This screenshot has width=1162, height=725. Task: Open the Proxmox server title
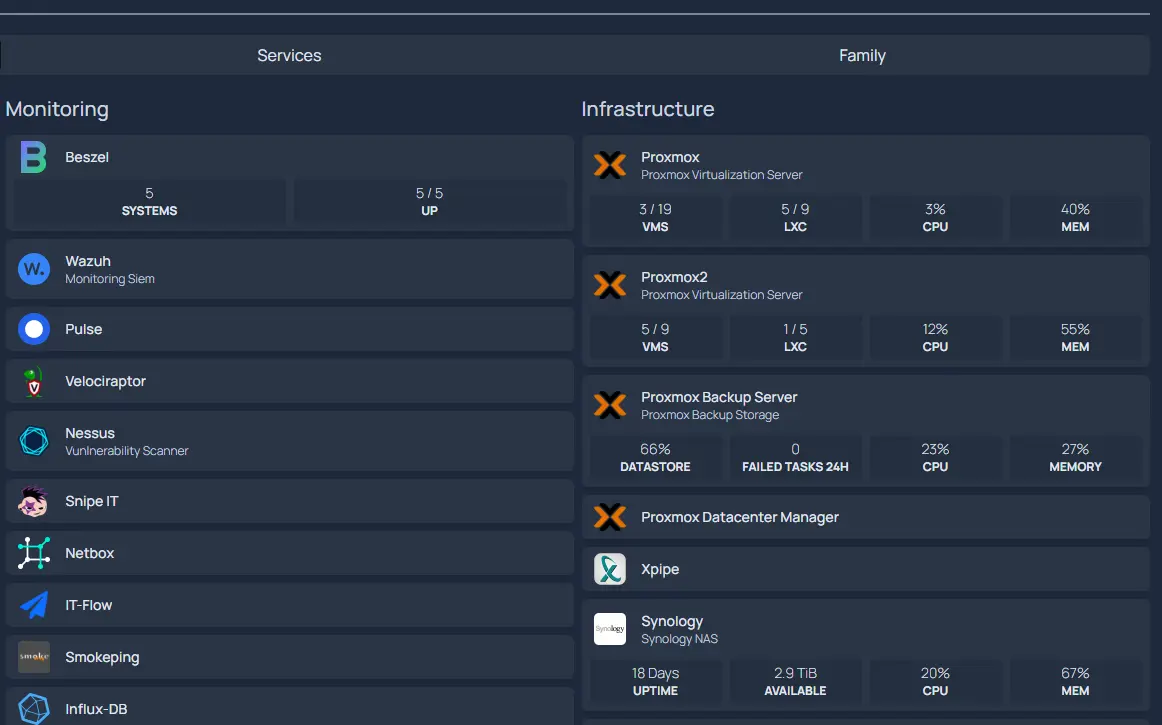click(x=670, y=157)
